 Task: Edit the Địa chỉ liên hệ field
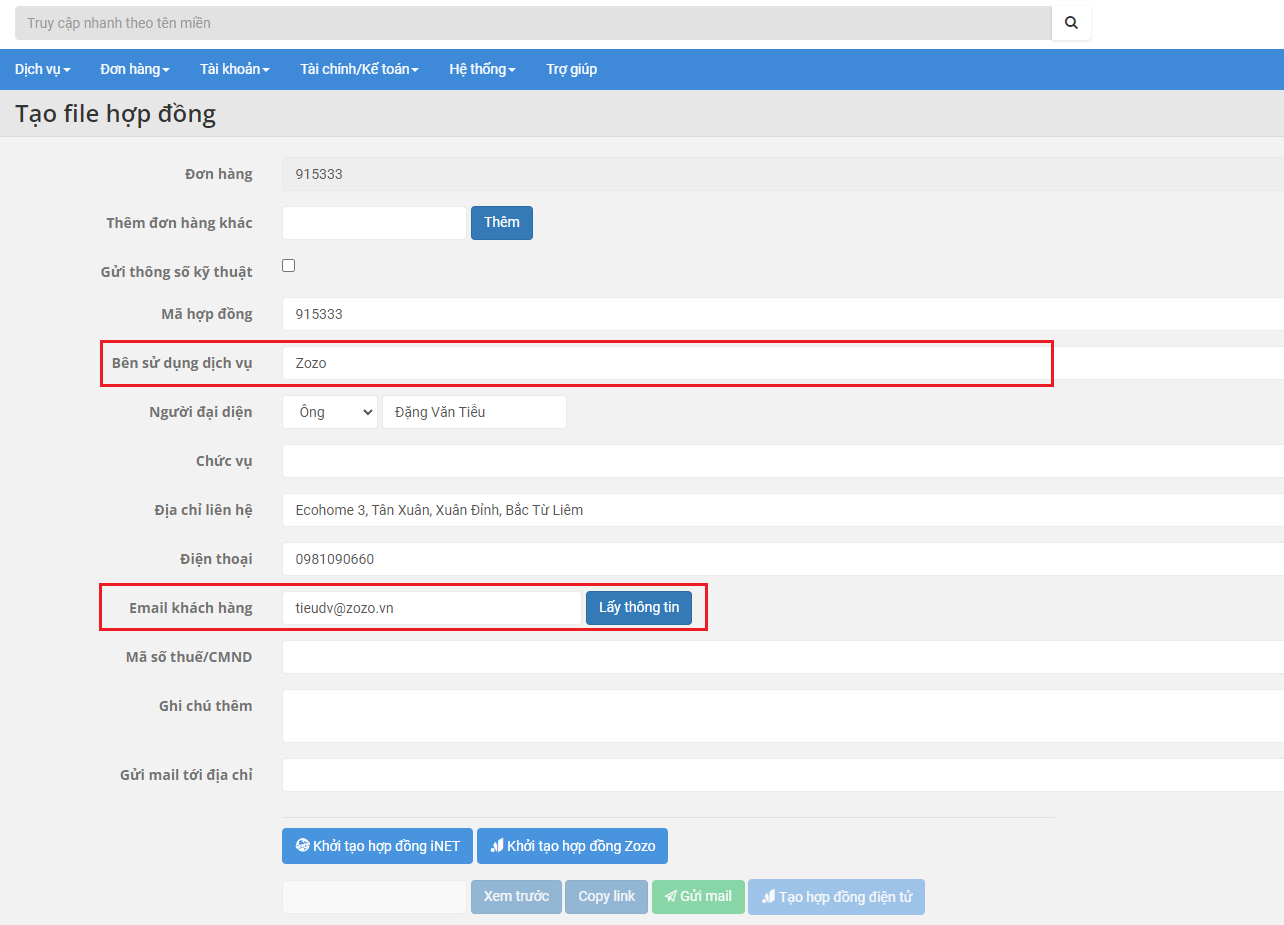(783, 510)
